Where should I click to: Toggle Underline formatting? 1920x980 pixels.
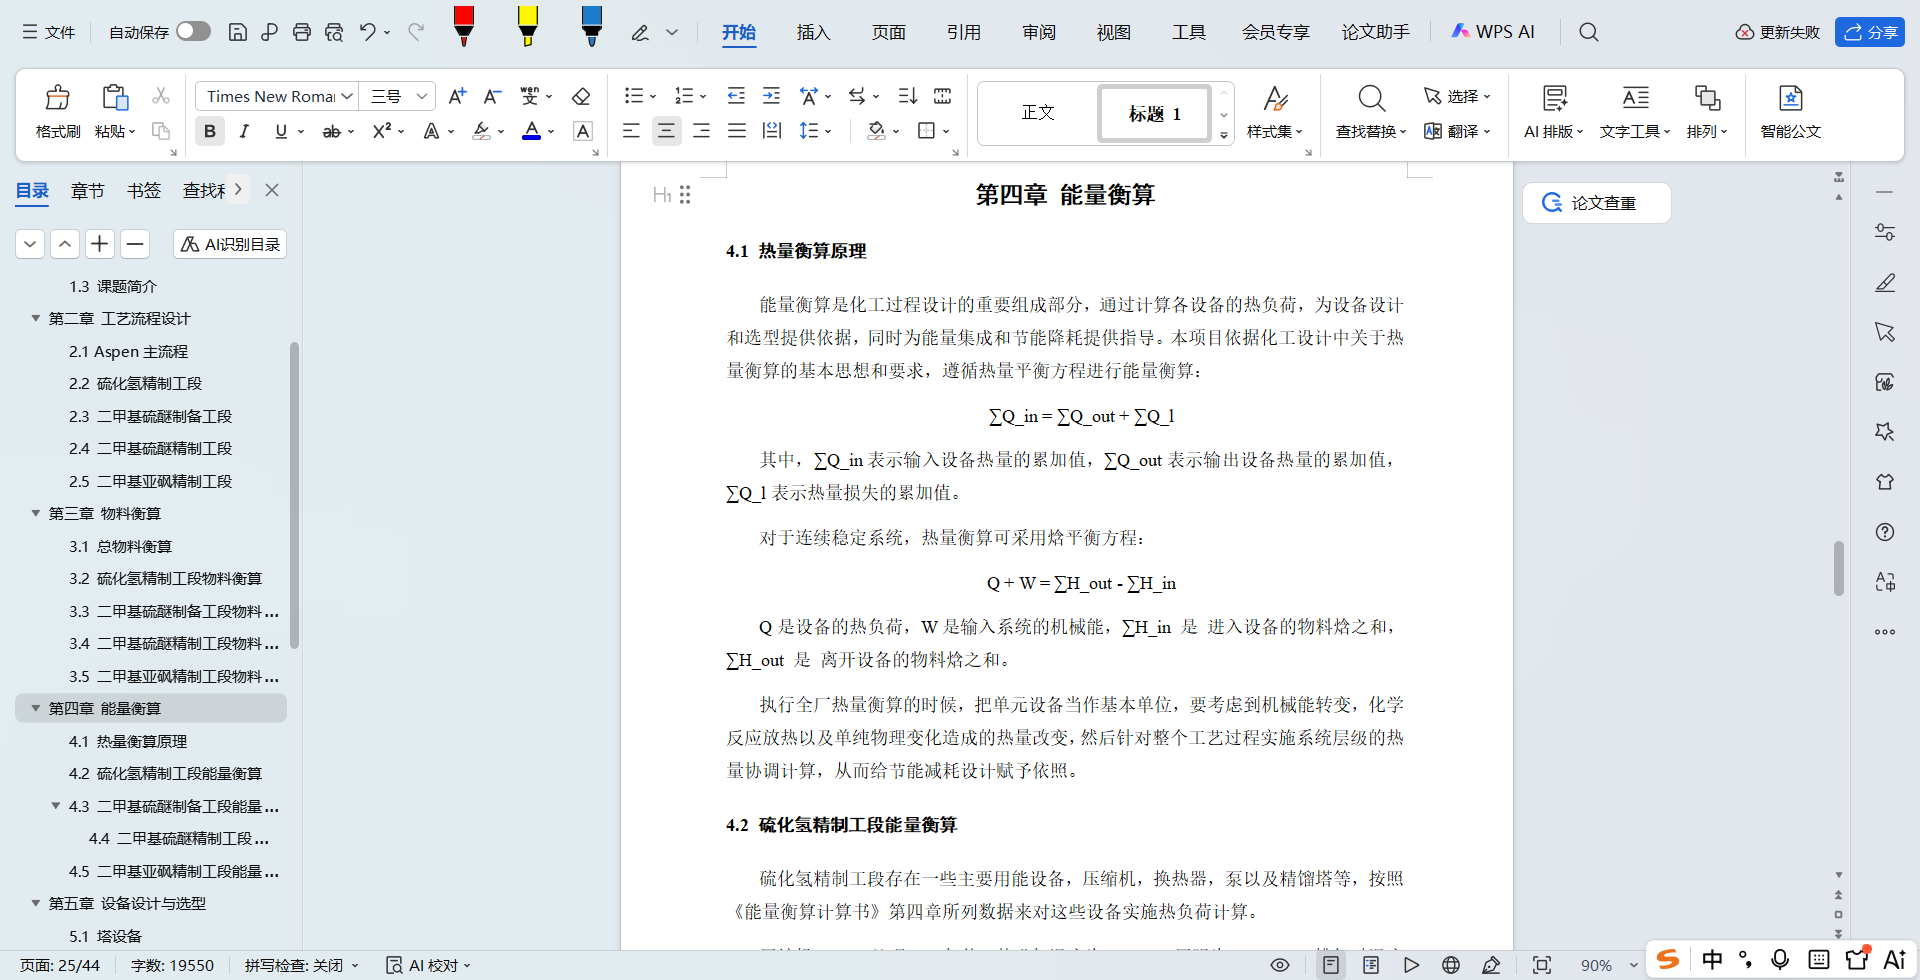[281, 131]
